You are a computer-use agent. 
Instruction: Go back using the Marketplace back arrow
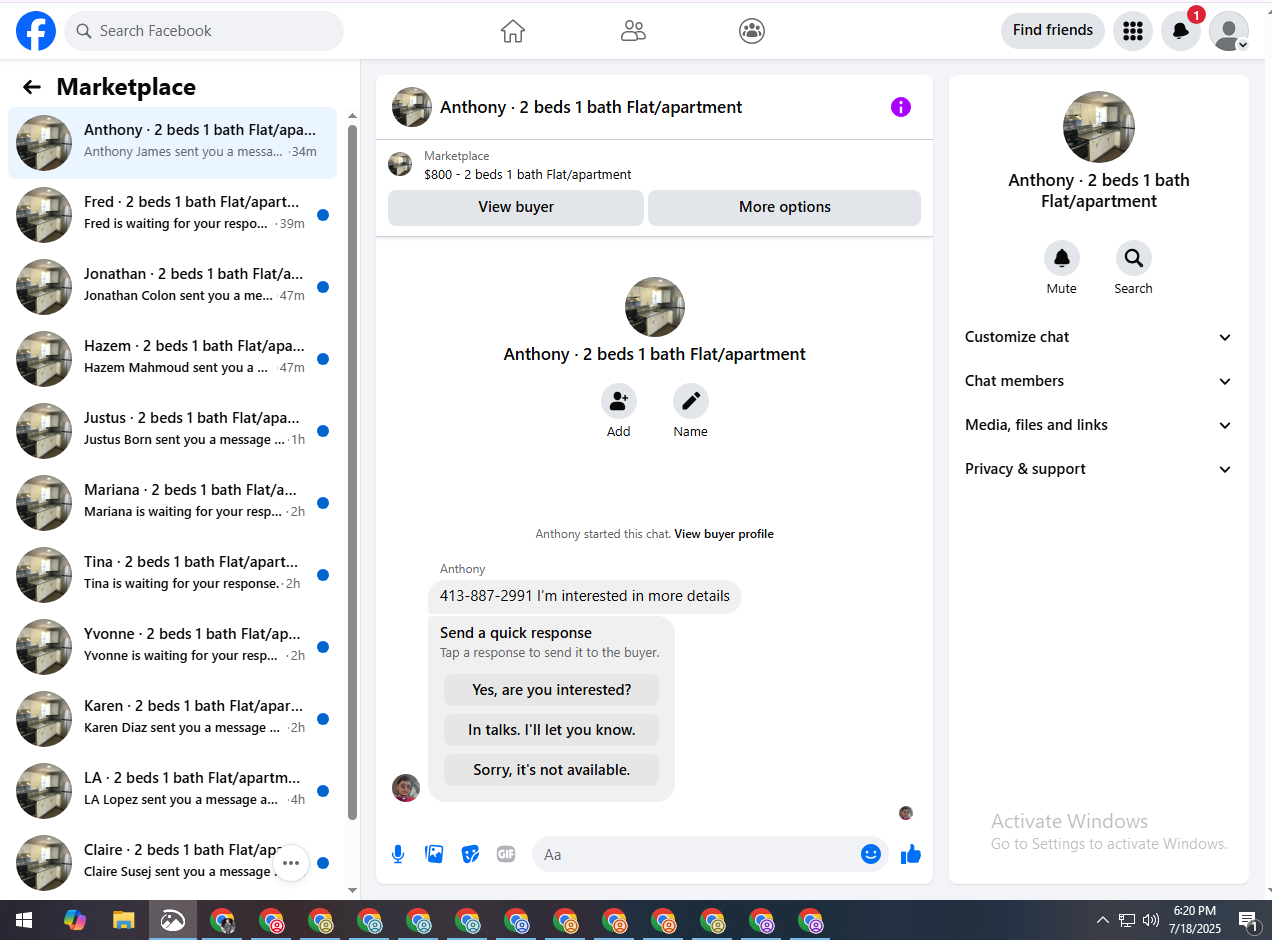(32, 87)
